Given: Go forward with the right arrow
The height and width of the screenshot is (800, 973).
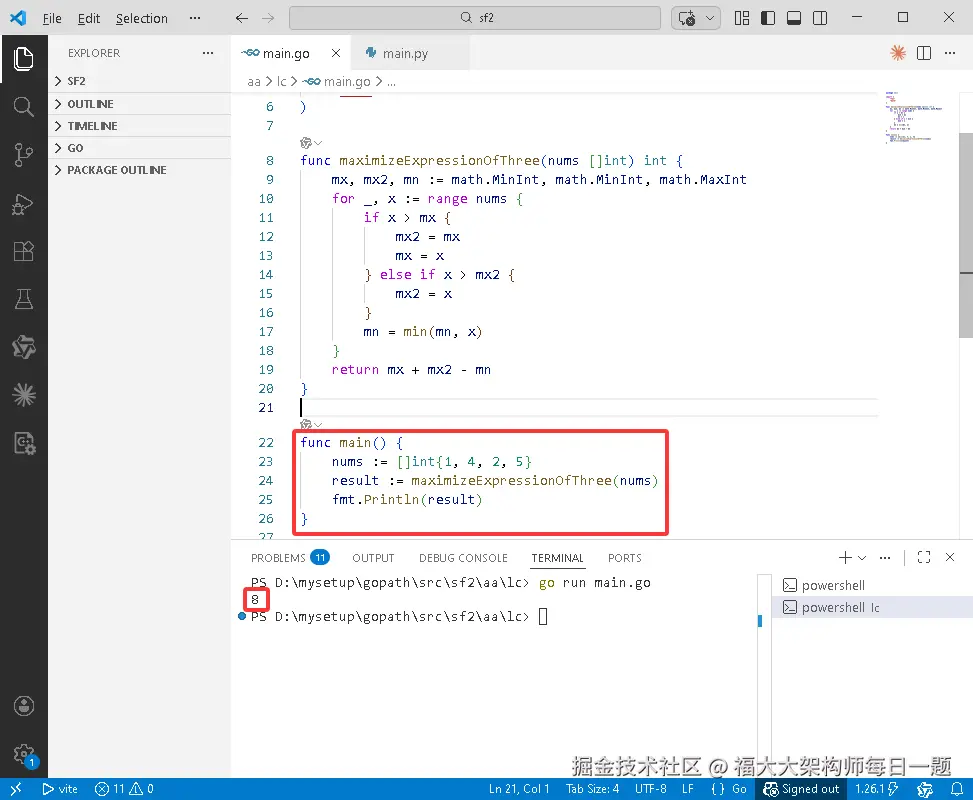Looking at the screenshot, I should click(x=268, y=18).
